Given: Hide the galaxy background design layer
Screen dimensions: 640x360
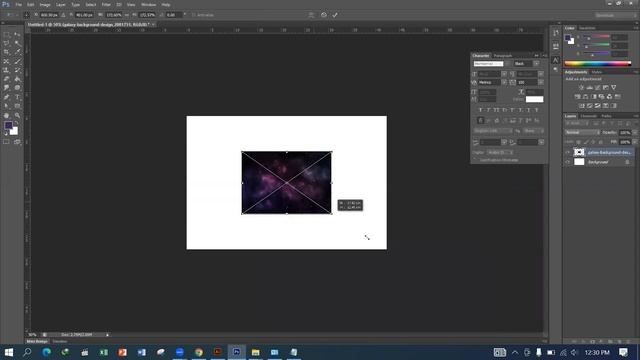Looking at the screenshot, I should (568, 152).
